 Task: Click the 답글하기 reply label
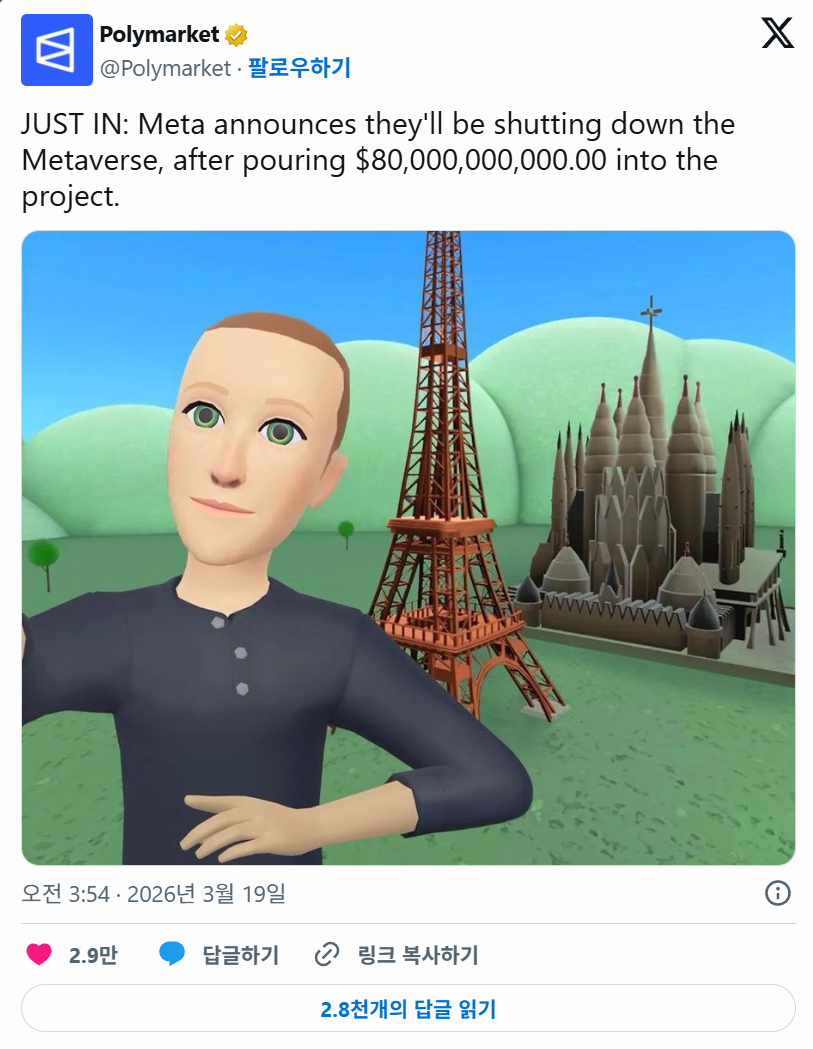(241, 955)
